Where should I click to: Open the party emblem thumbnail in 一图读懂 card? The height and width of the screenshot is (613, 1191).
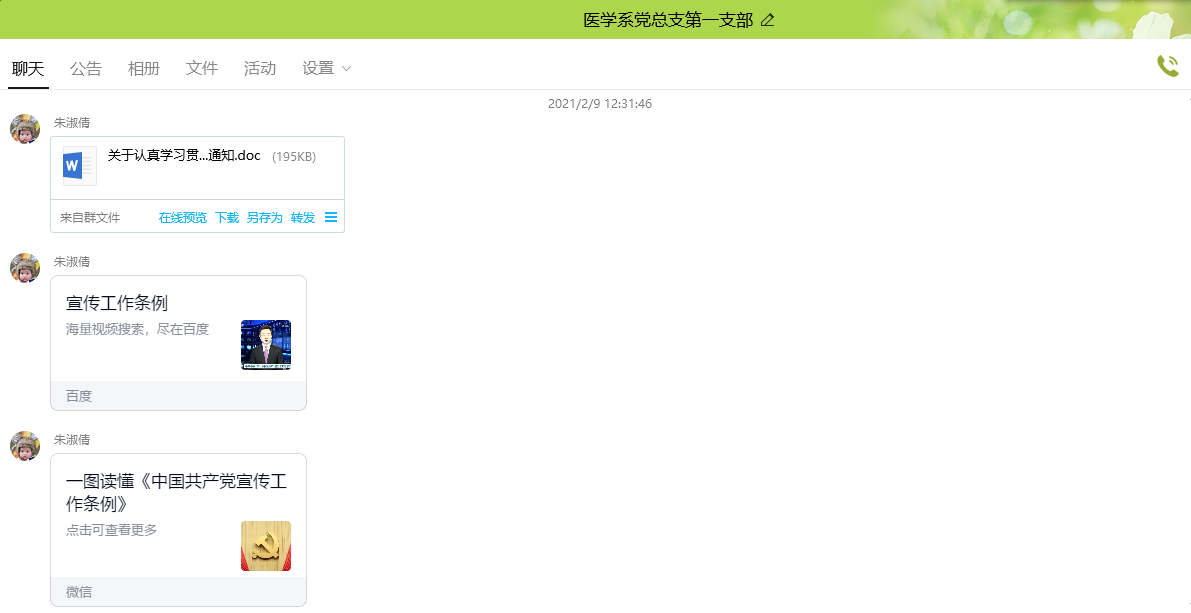[265, 546]
